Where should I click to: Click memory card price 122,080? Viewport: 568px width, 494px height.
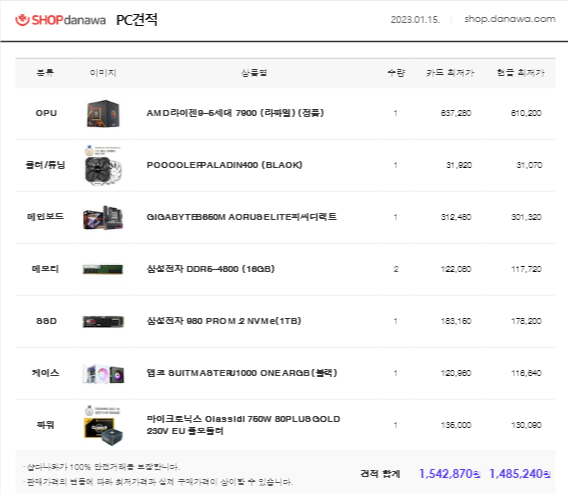point(456,269)
